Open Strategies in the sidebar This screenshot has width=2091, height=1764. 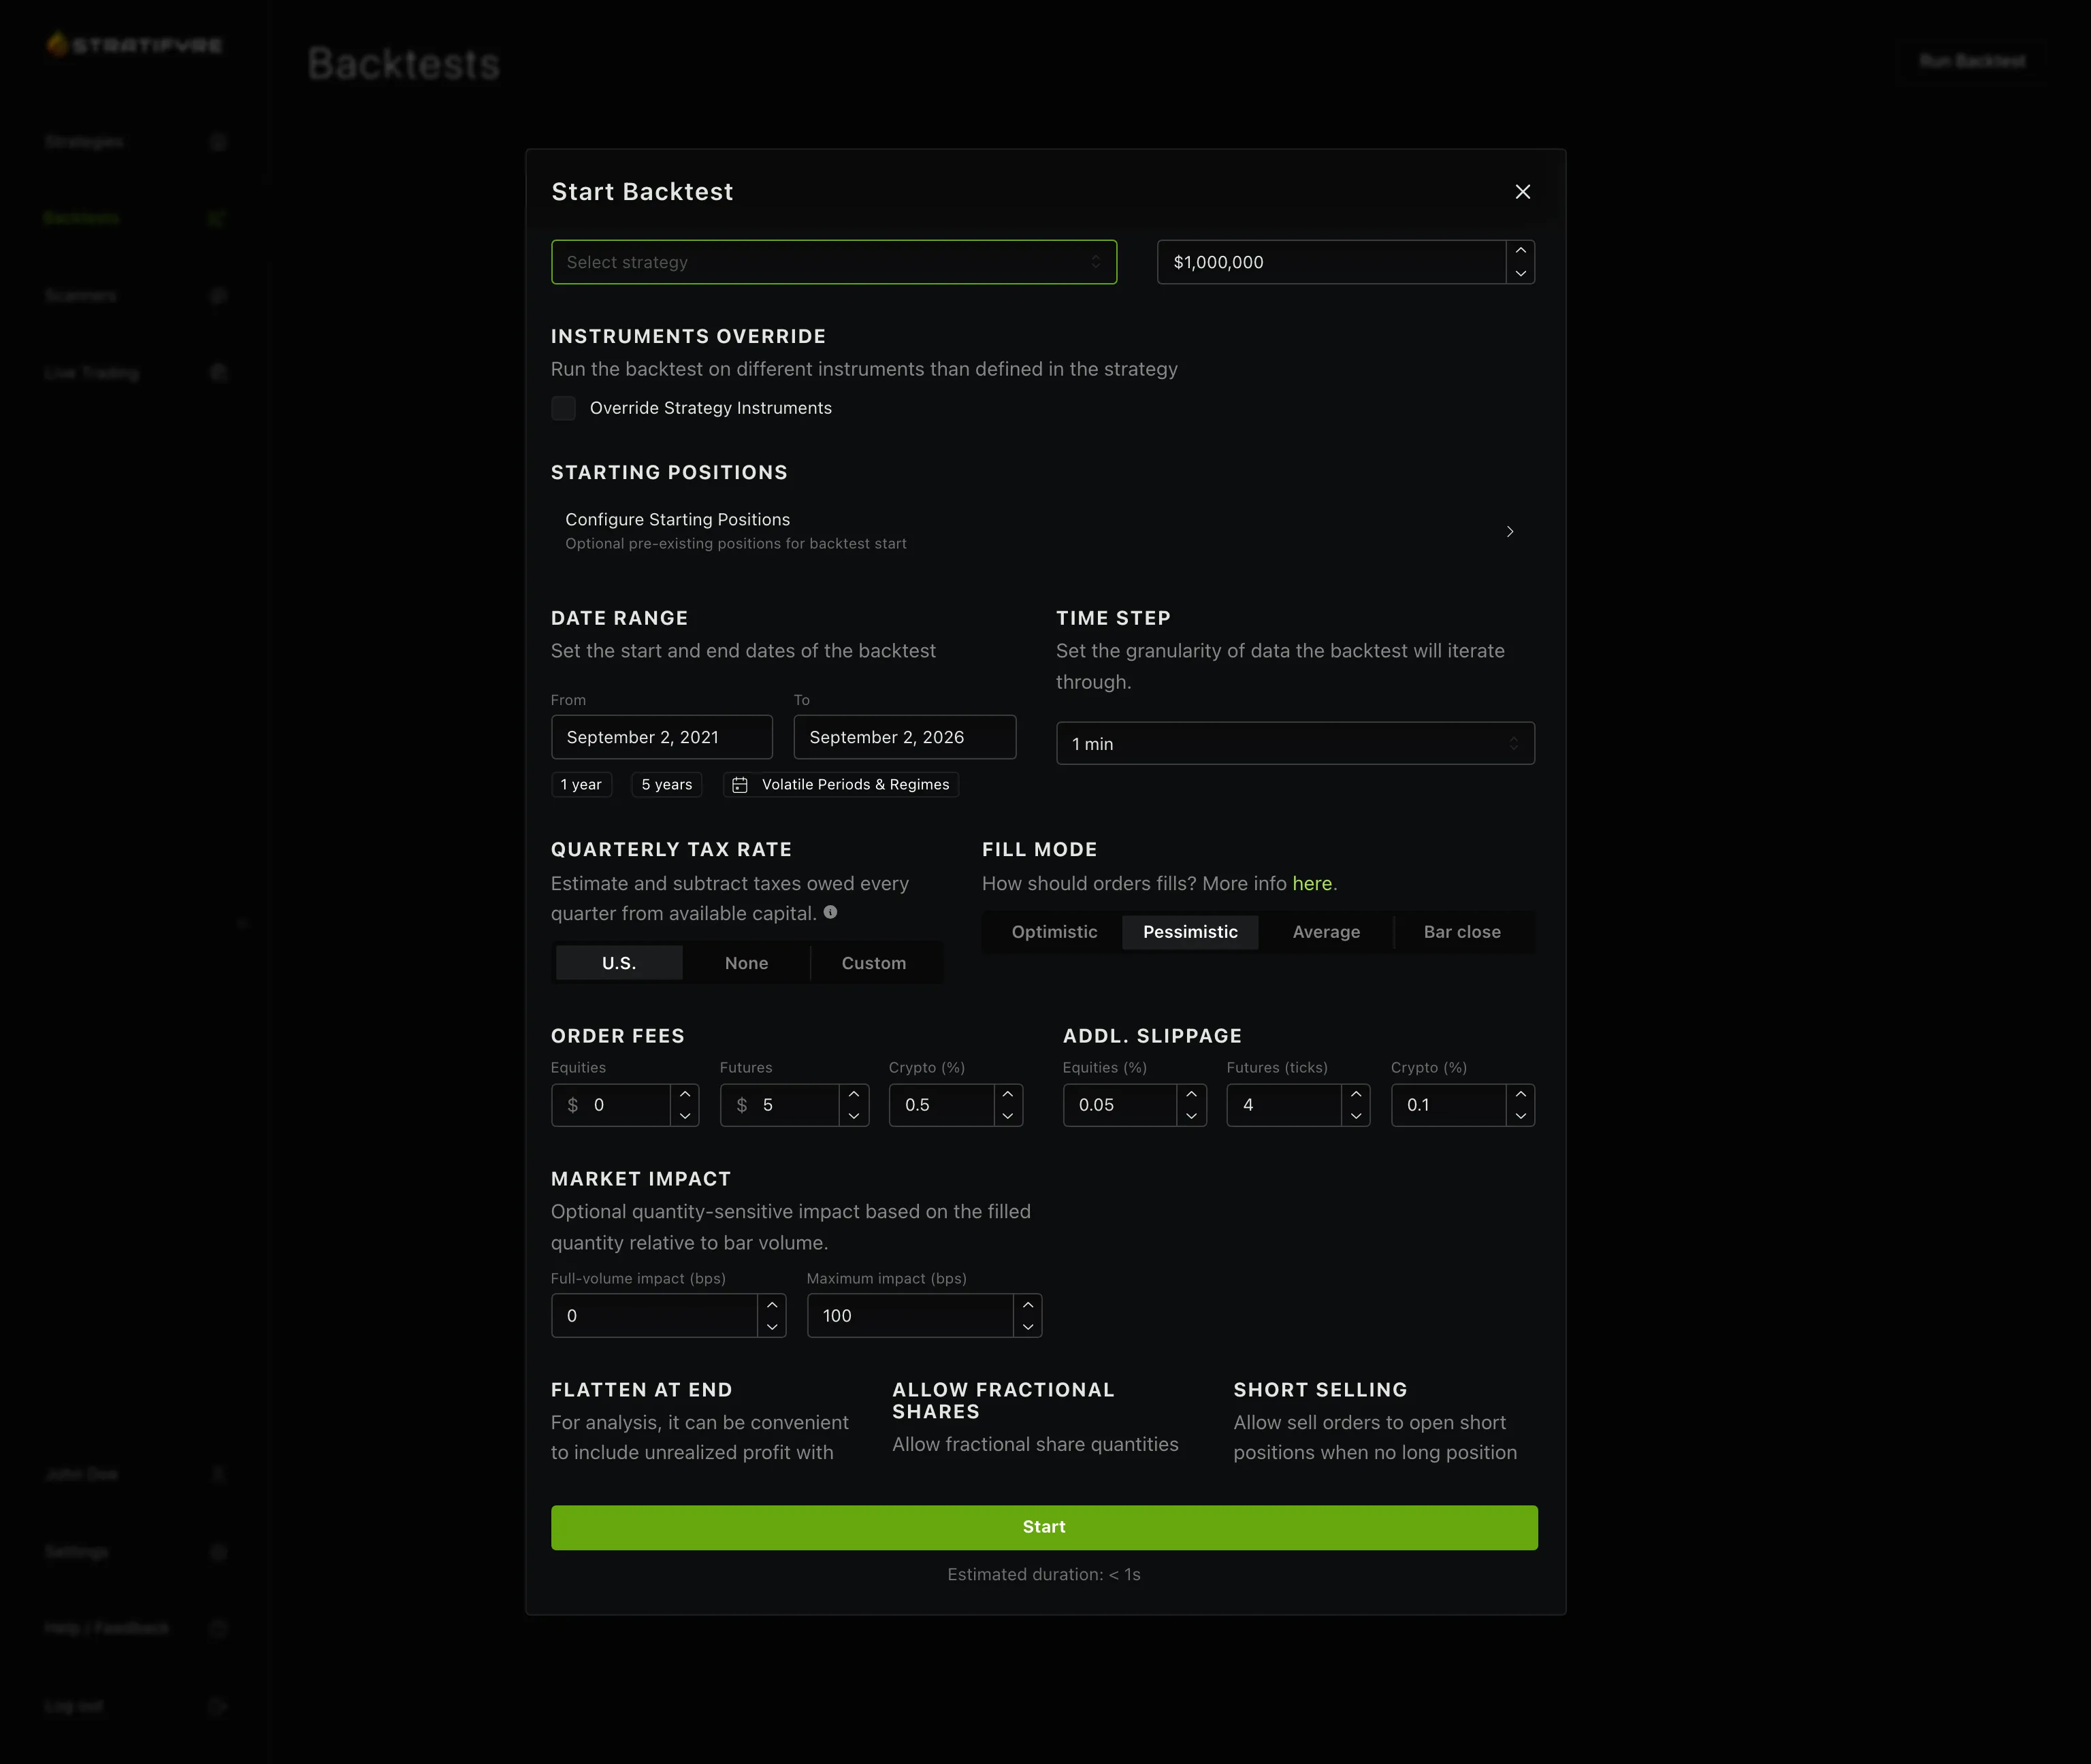pyautogui.click(x=136, y=142)
